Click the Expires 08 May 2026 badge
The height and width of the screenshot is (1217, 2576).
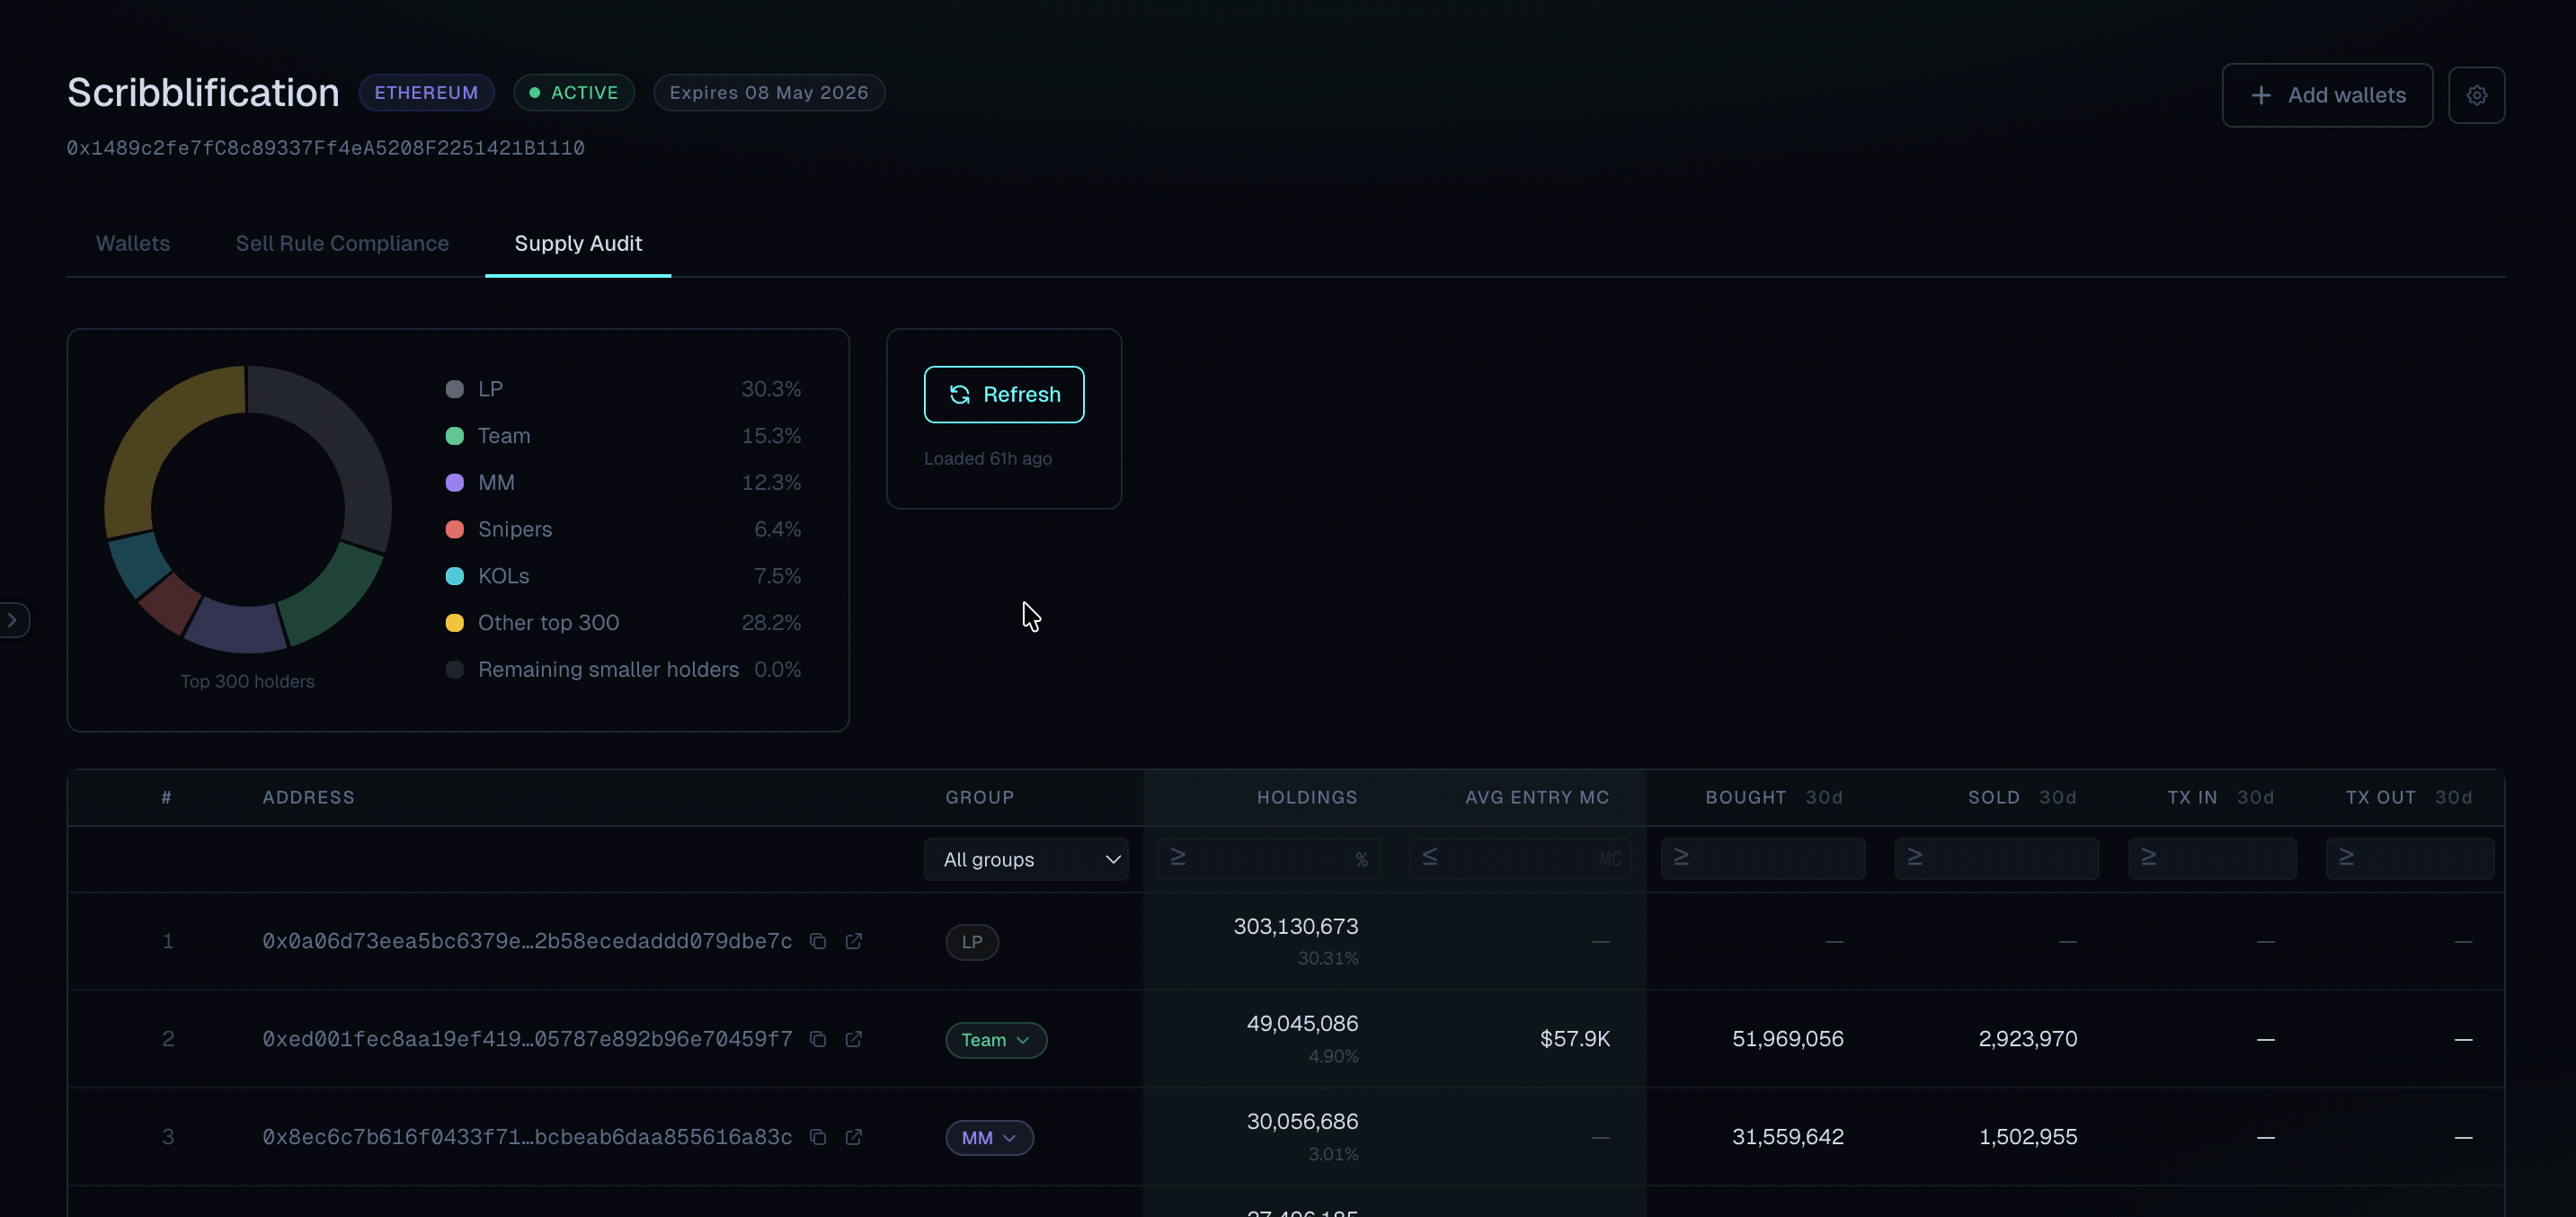769,93
